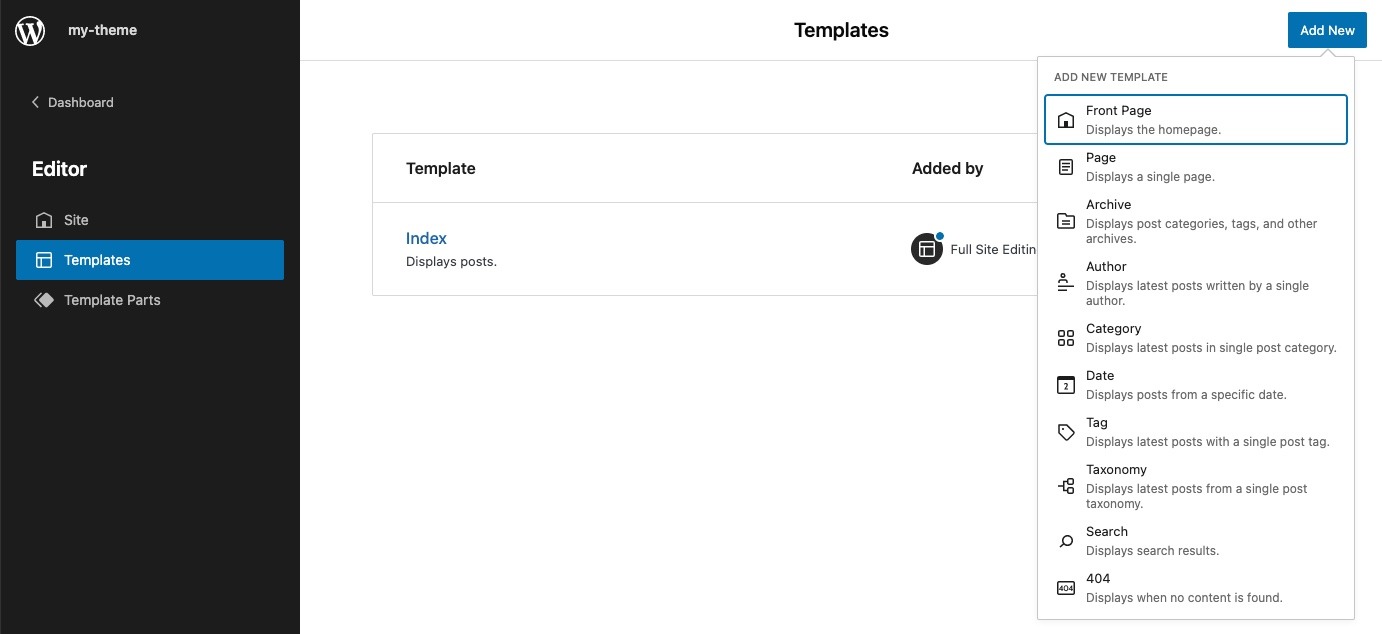Click the calendar icon next to Date

[1065, 384]
